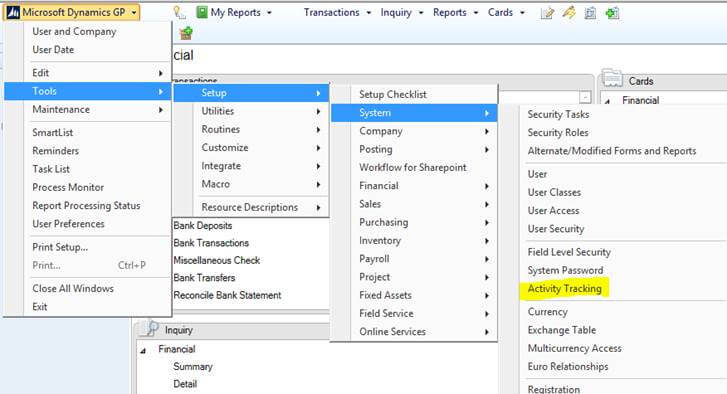Screen dimensions: 727x394
Task: Open Reminders menu item
Action: tap(55, 151)
